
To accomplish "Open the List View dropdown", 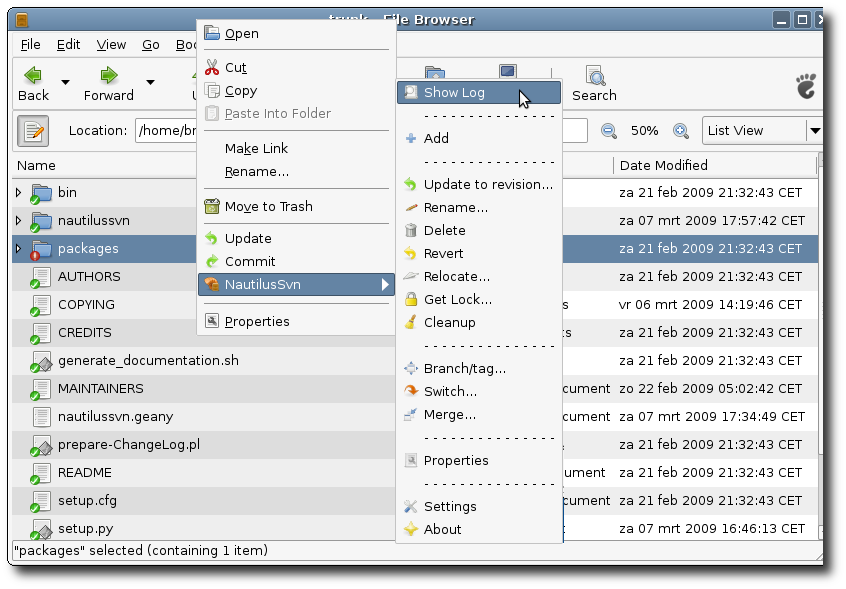I will [x=762, y=131].
